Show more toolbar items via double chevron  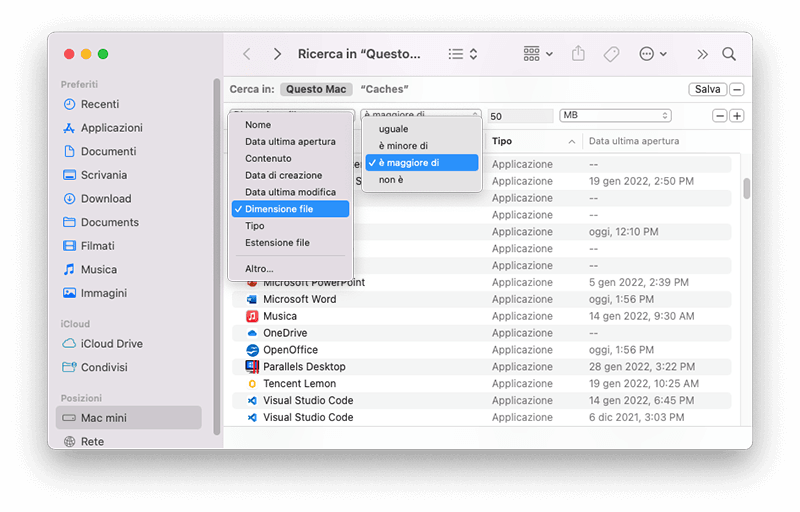click(703, 54)
